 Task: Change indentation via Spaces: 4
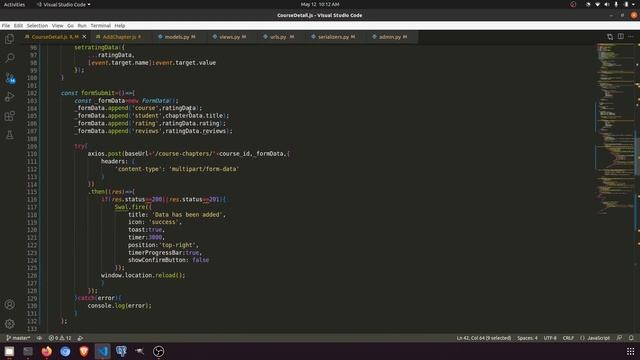pos(527,338)
